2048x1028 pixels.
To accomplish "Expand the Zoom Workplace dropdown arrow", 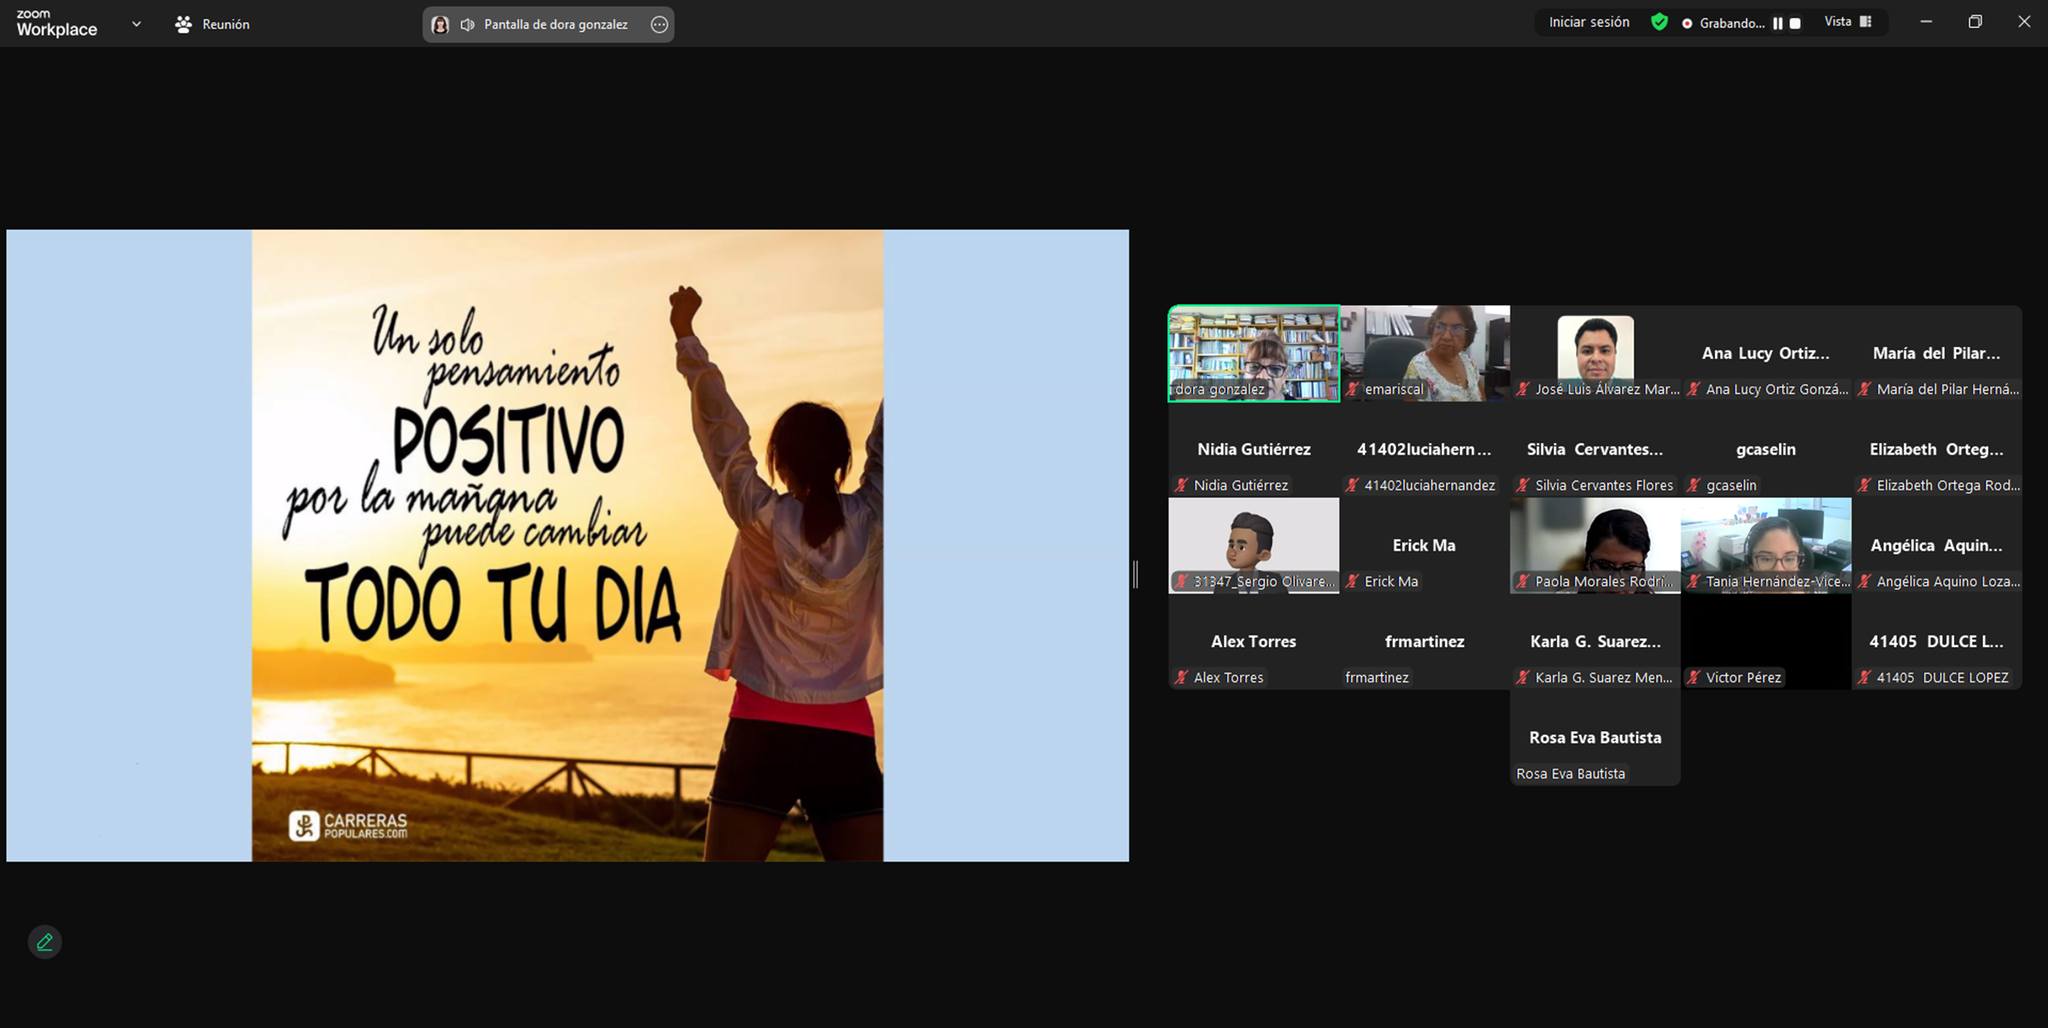I will pyautogui.click(x=136, y=24).
